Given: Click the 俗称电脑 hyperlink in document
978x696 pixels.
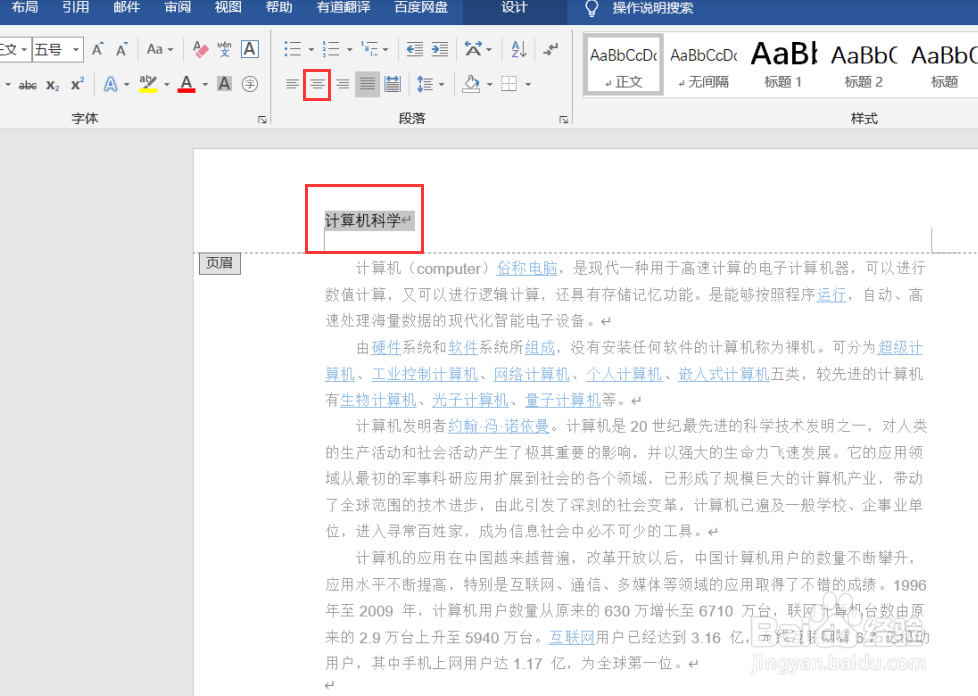Looking at the screenshot, I should coord(528,268).
